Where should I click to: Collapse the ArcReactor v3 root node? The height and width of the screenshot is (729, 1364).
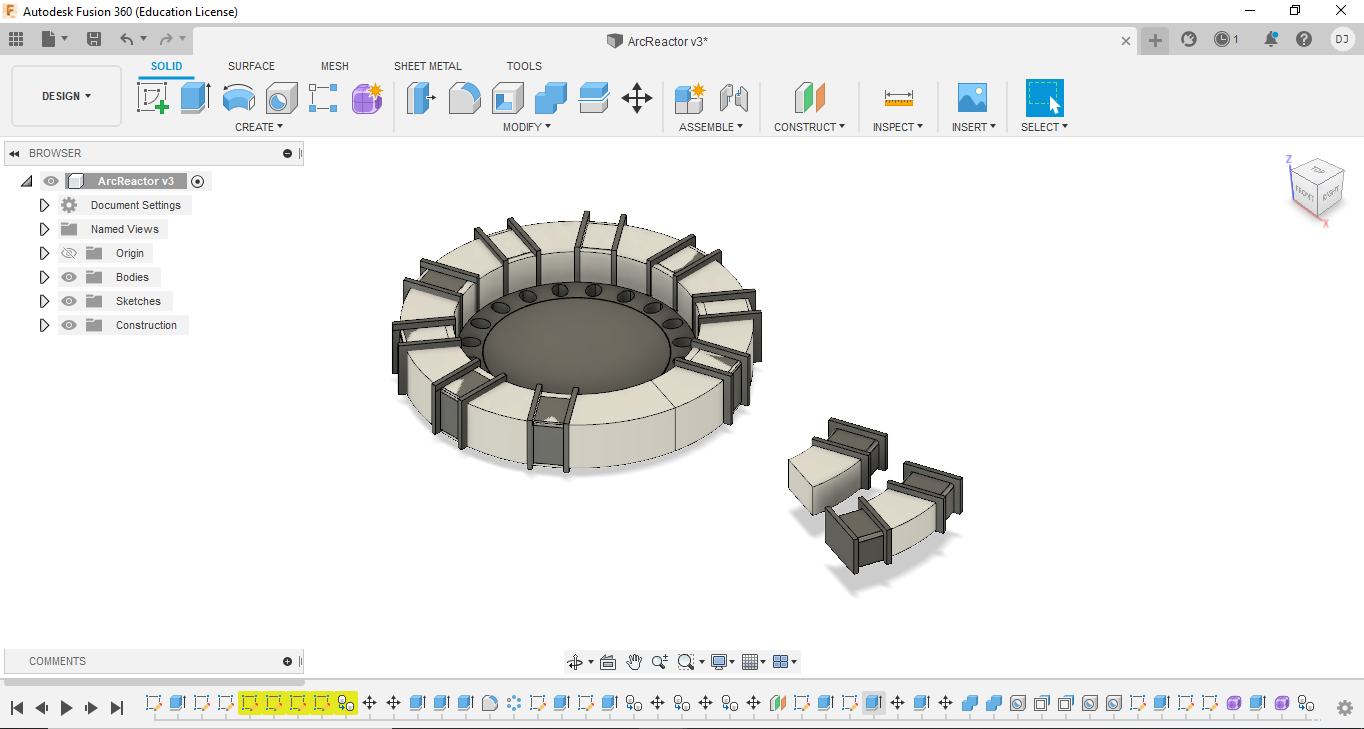(x=26, y=181)
